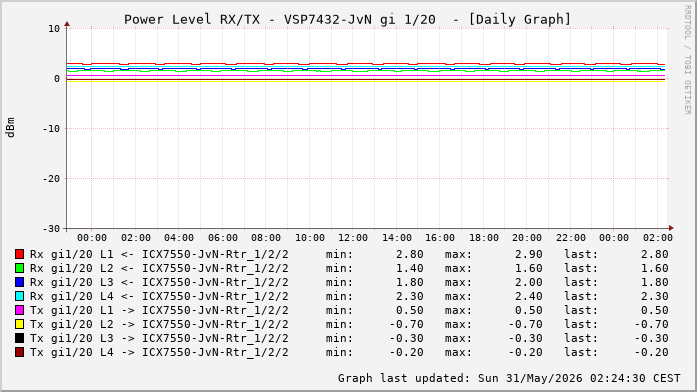Click the 22:00 x-axis time label
The height and width of the screenshot is (392, 697).
(x=570, y=238)
